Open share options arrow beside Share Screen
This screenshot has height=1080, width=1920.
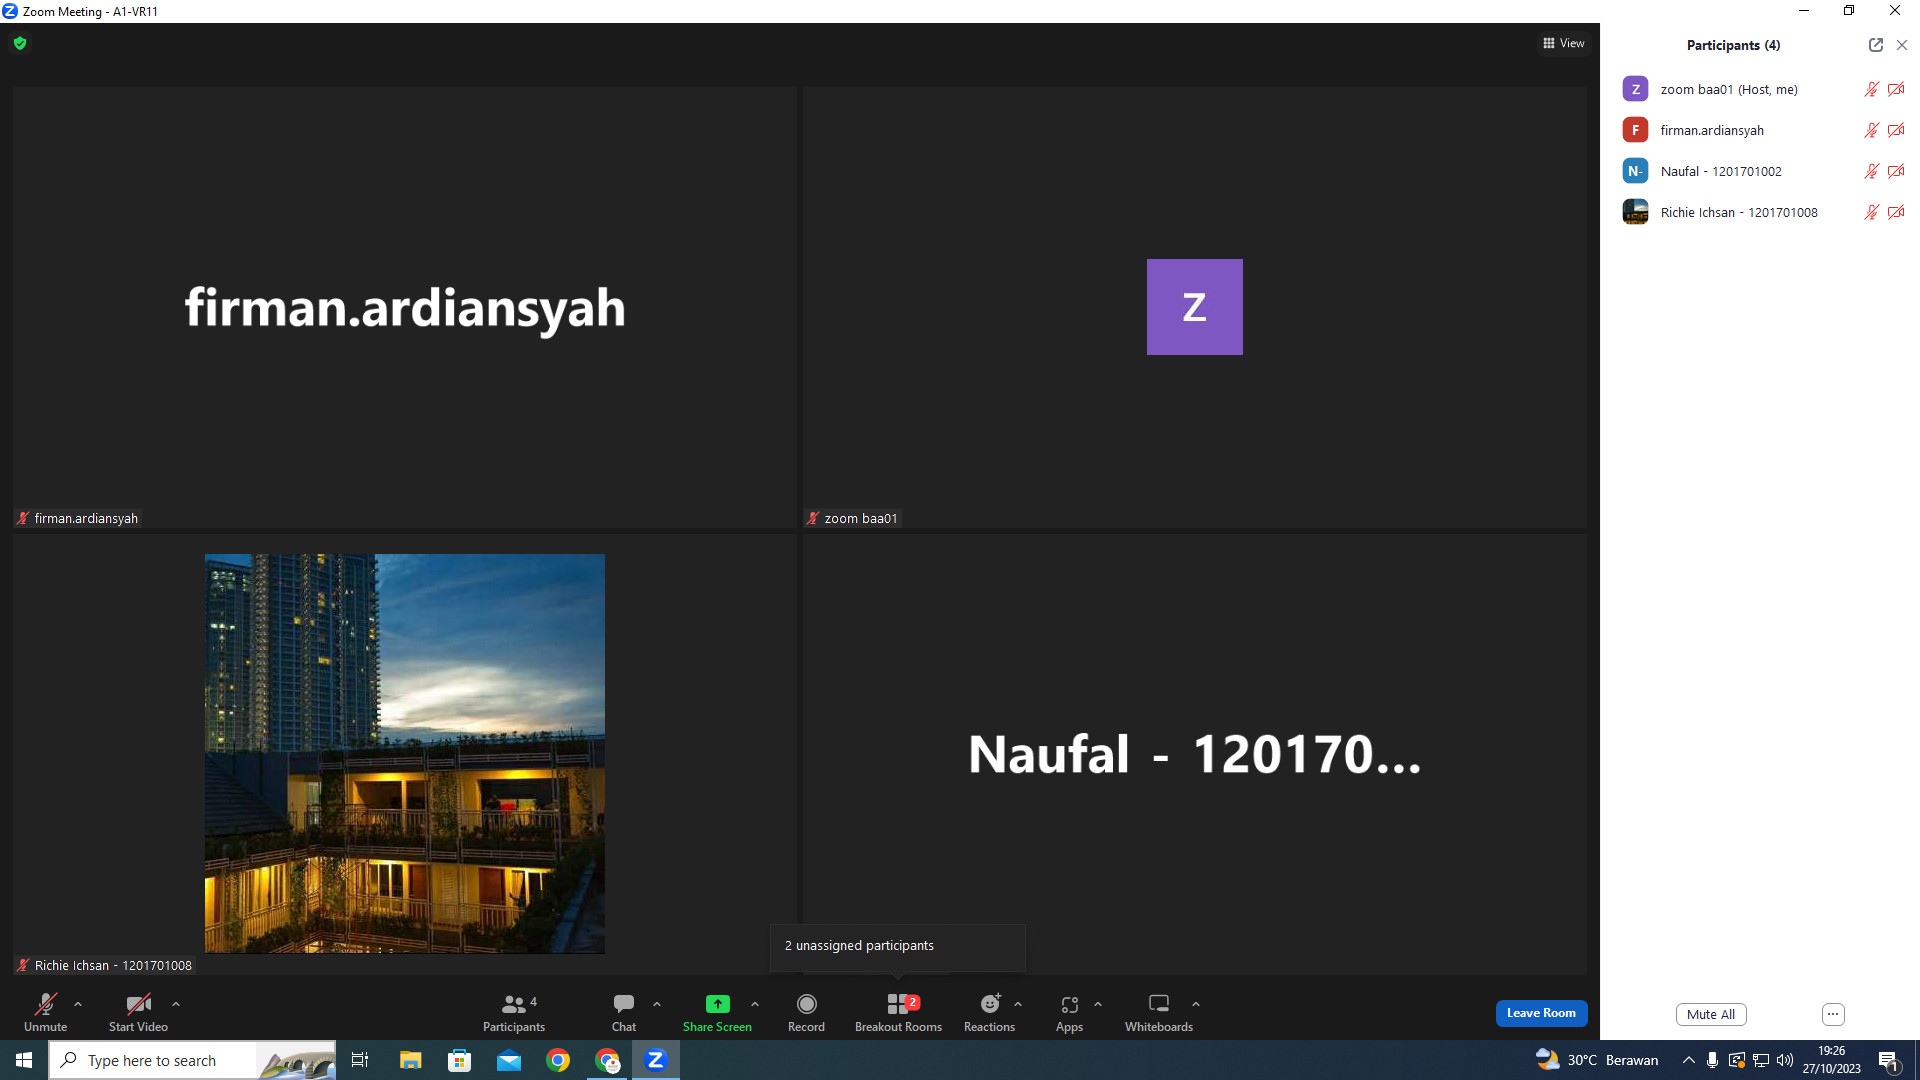click(x=755, y=1004)
